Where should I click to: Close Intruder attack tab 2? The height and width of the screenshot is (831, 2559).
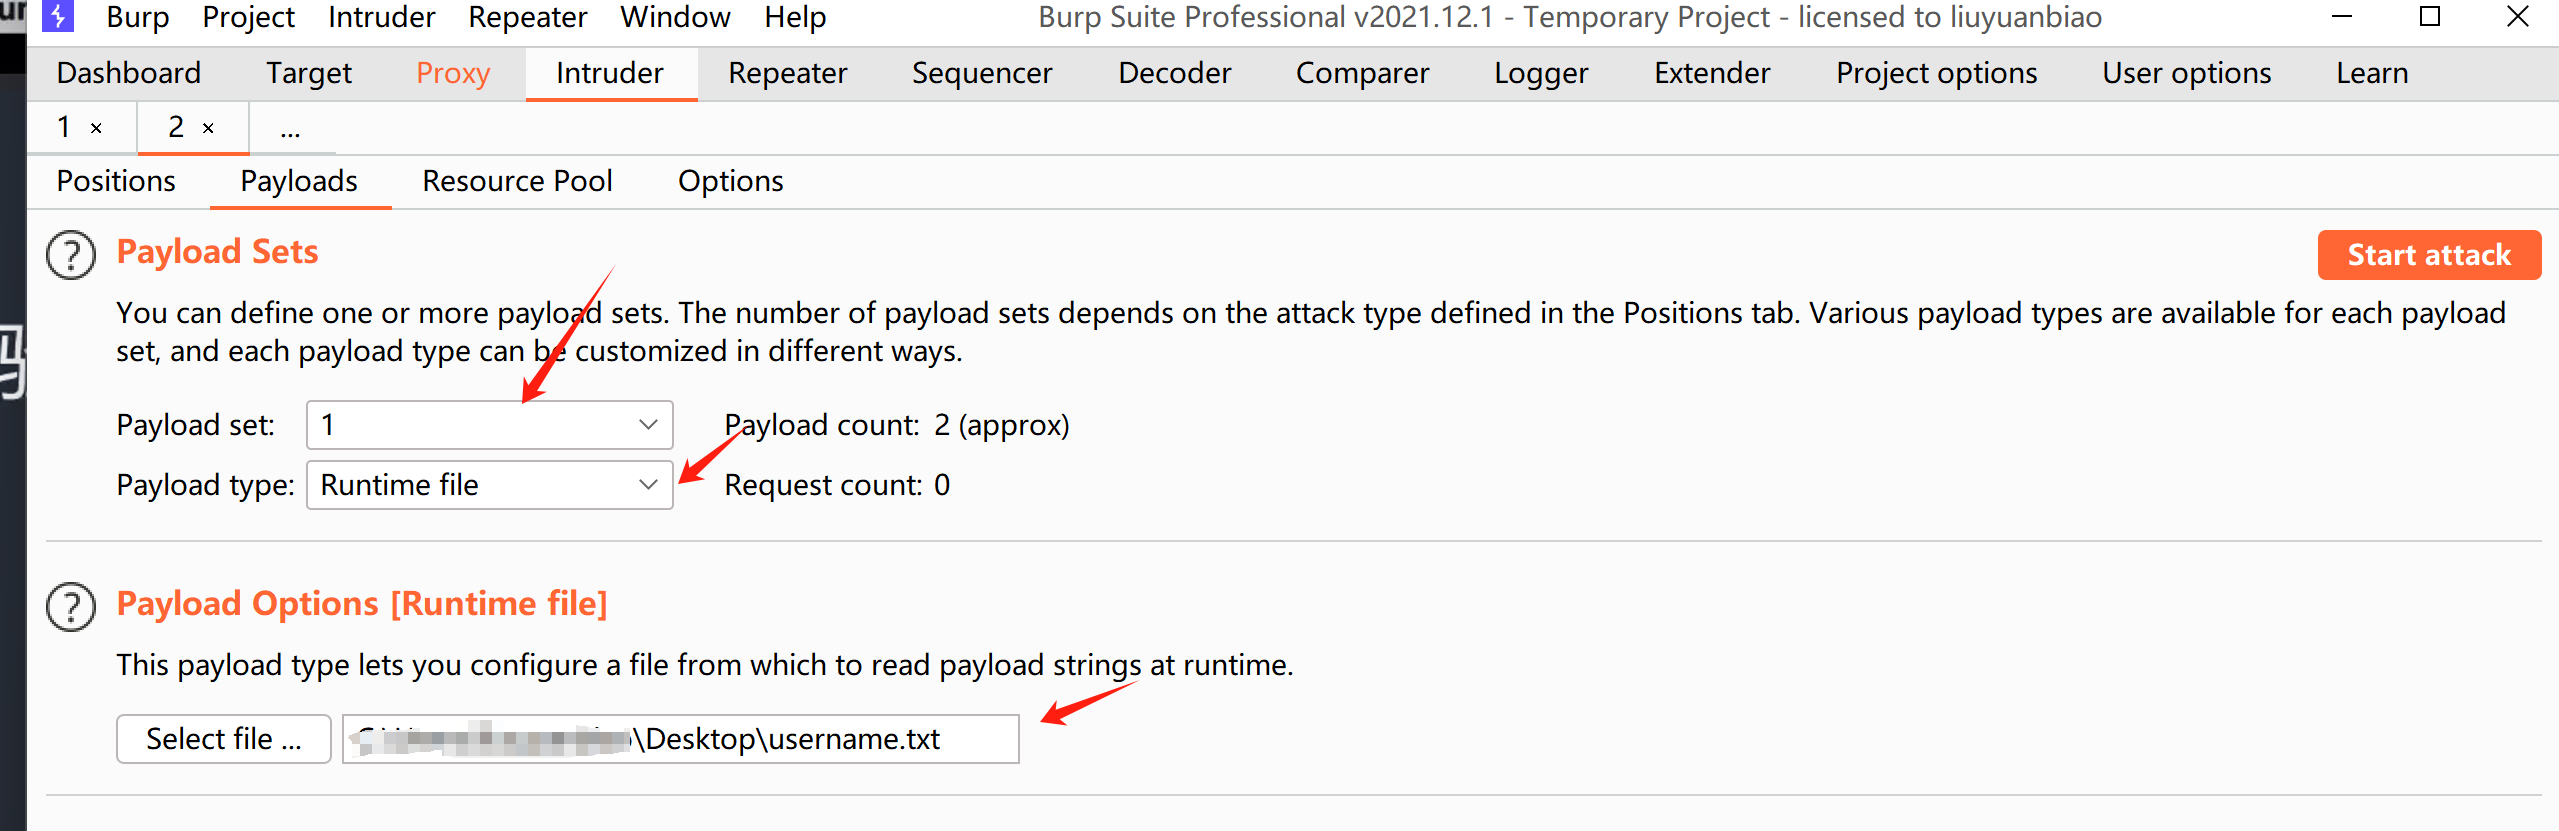coord(209,128)
